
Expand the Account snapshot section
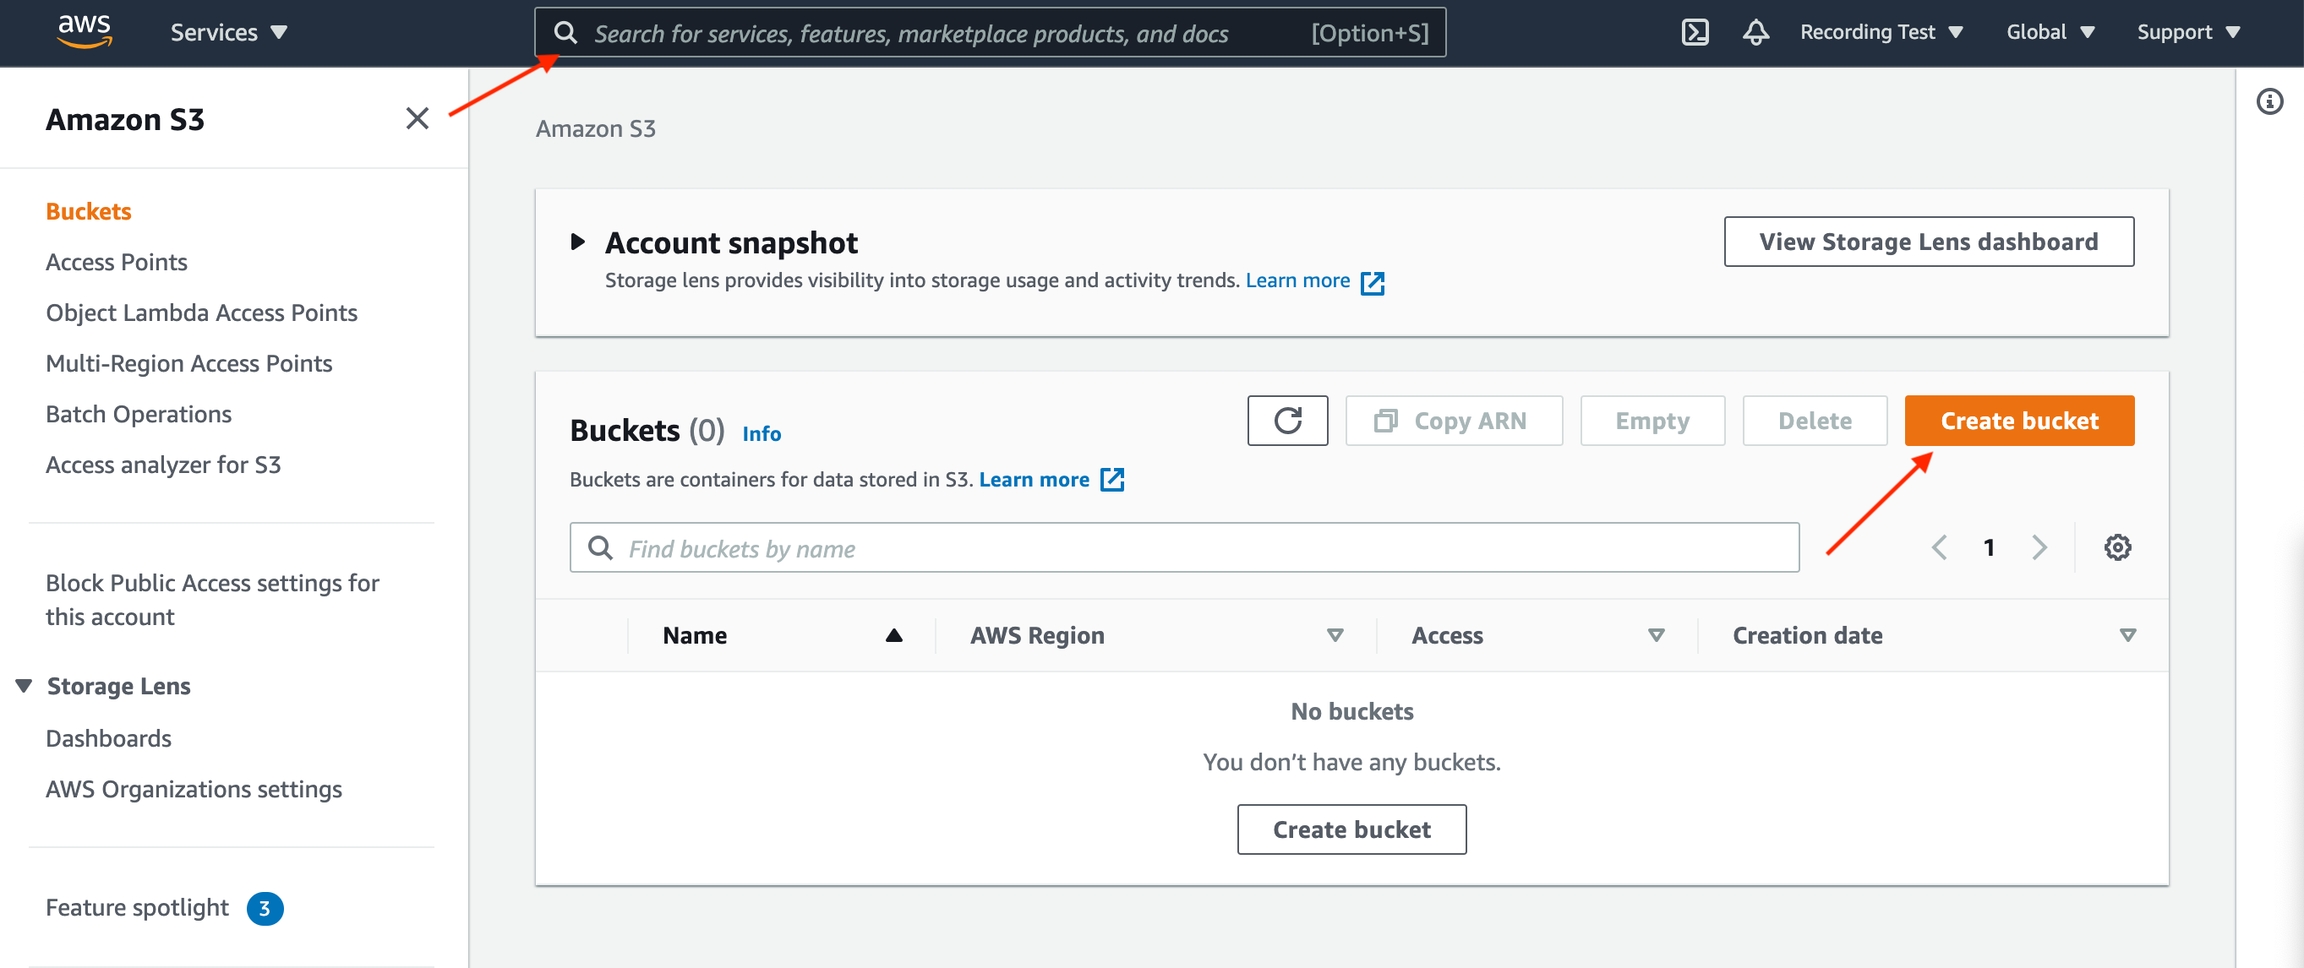(577, 242)
